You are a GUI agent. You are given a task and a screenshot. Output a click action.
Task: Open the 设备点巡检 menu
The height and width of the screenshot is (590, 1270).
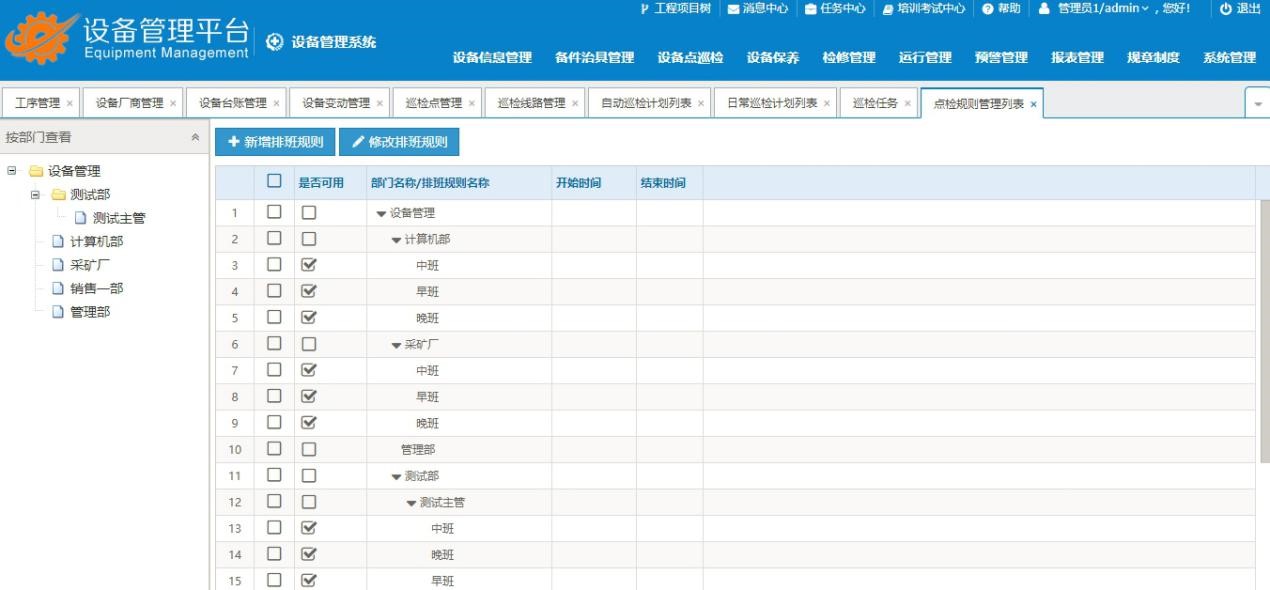[x=690, y=58]
